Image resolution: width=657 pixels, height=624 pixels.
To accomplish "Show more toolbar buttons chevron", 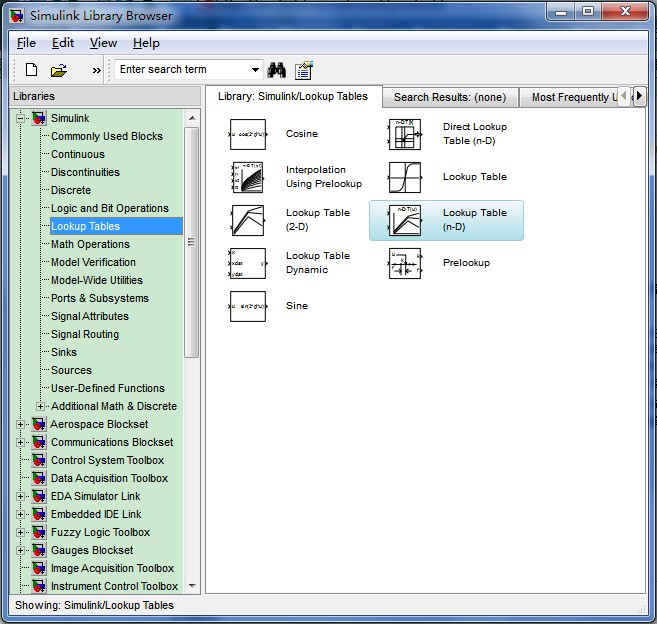I will click(x=96, y=70).
